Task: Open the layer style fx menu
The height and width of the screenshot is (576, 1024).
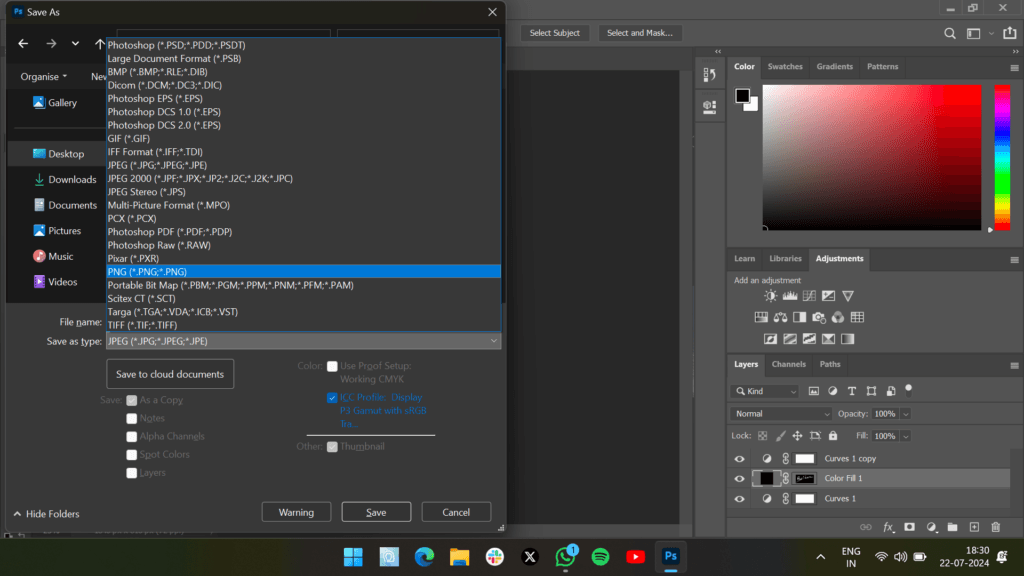Action: (888, 527)
